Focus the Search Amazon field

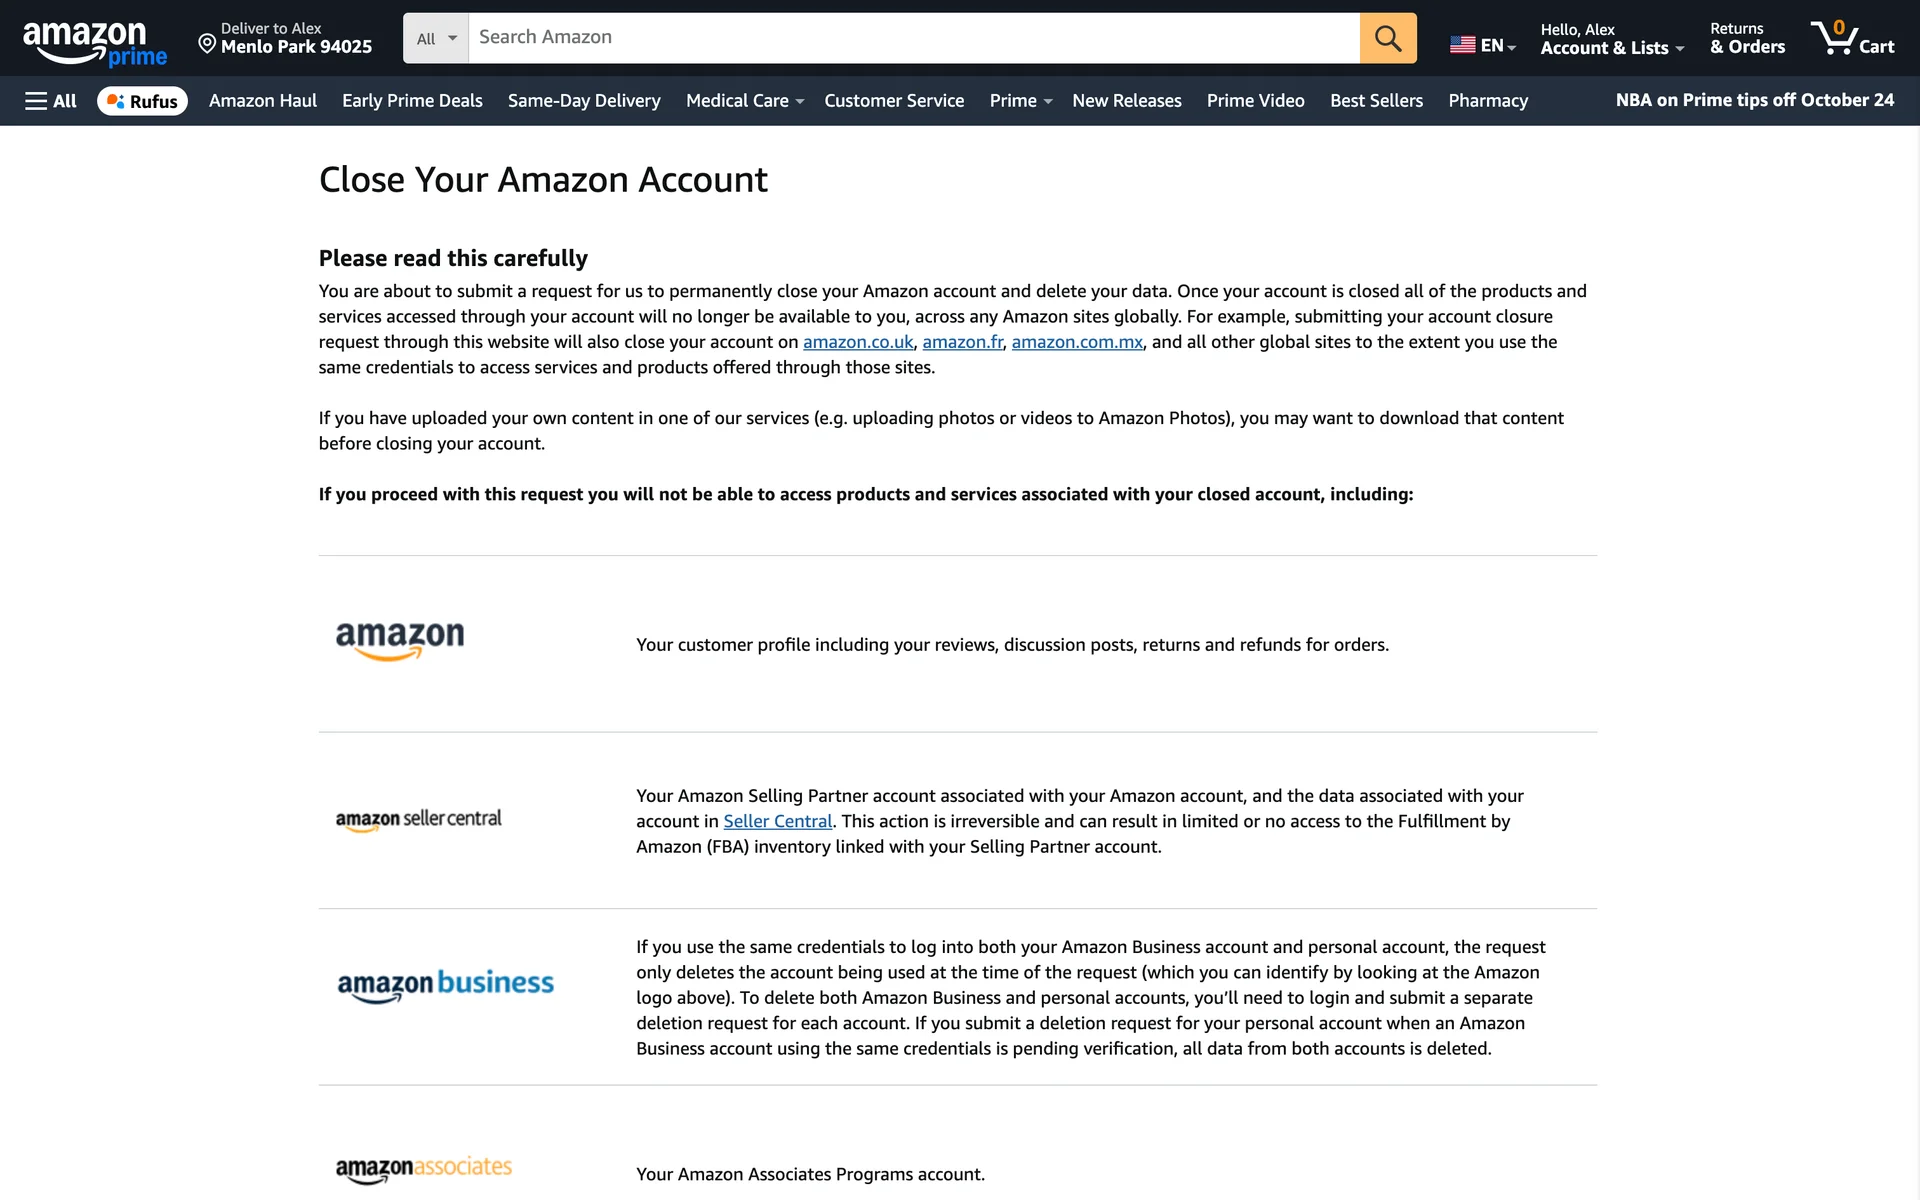point(912,38)
